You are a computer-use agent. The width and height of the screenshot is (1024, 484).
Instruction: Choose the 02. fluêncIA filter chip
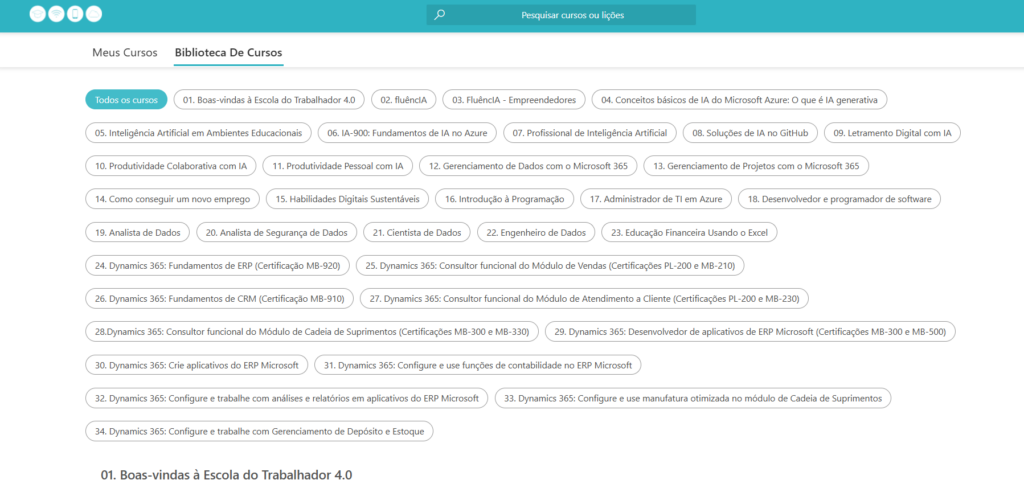point(404,100)
